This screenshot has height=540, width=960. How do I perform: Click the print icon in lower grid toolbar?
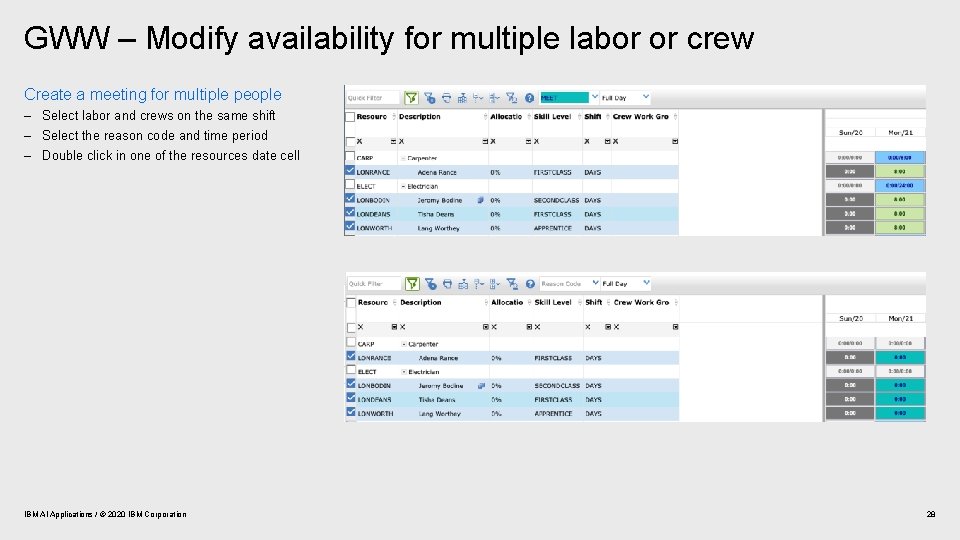tap(448, 283)
